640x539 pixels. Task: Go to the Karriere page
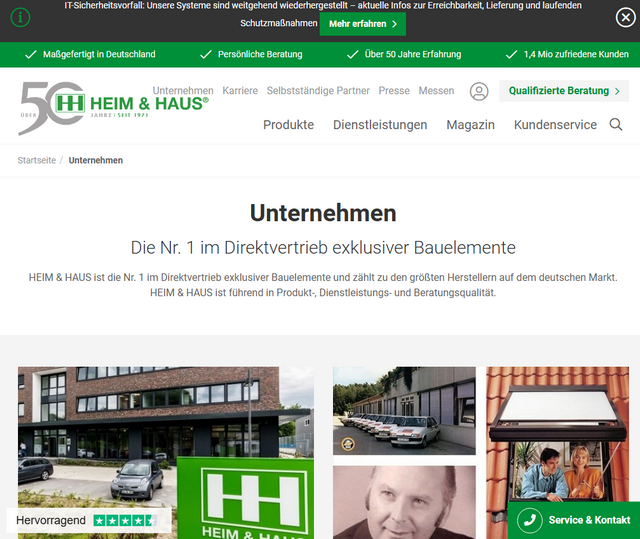pos(240,91)
